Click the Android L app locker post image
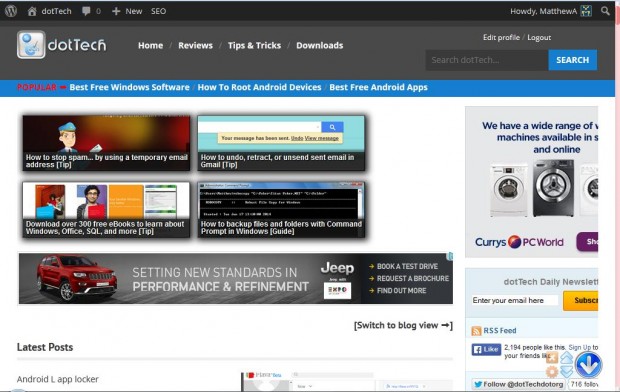Screen dimensions: 620x392 tap(347, 381)
